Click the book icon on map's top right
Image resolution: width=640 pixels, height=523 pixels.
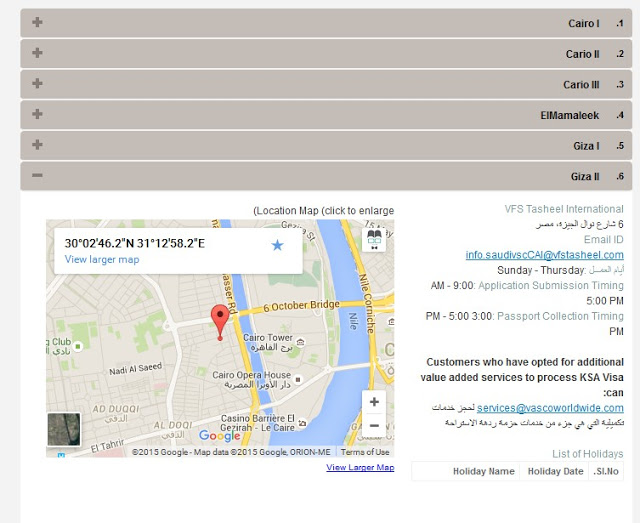click(x=374, y=240)
